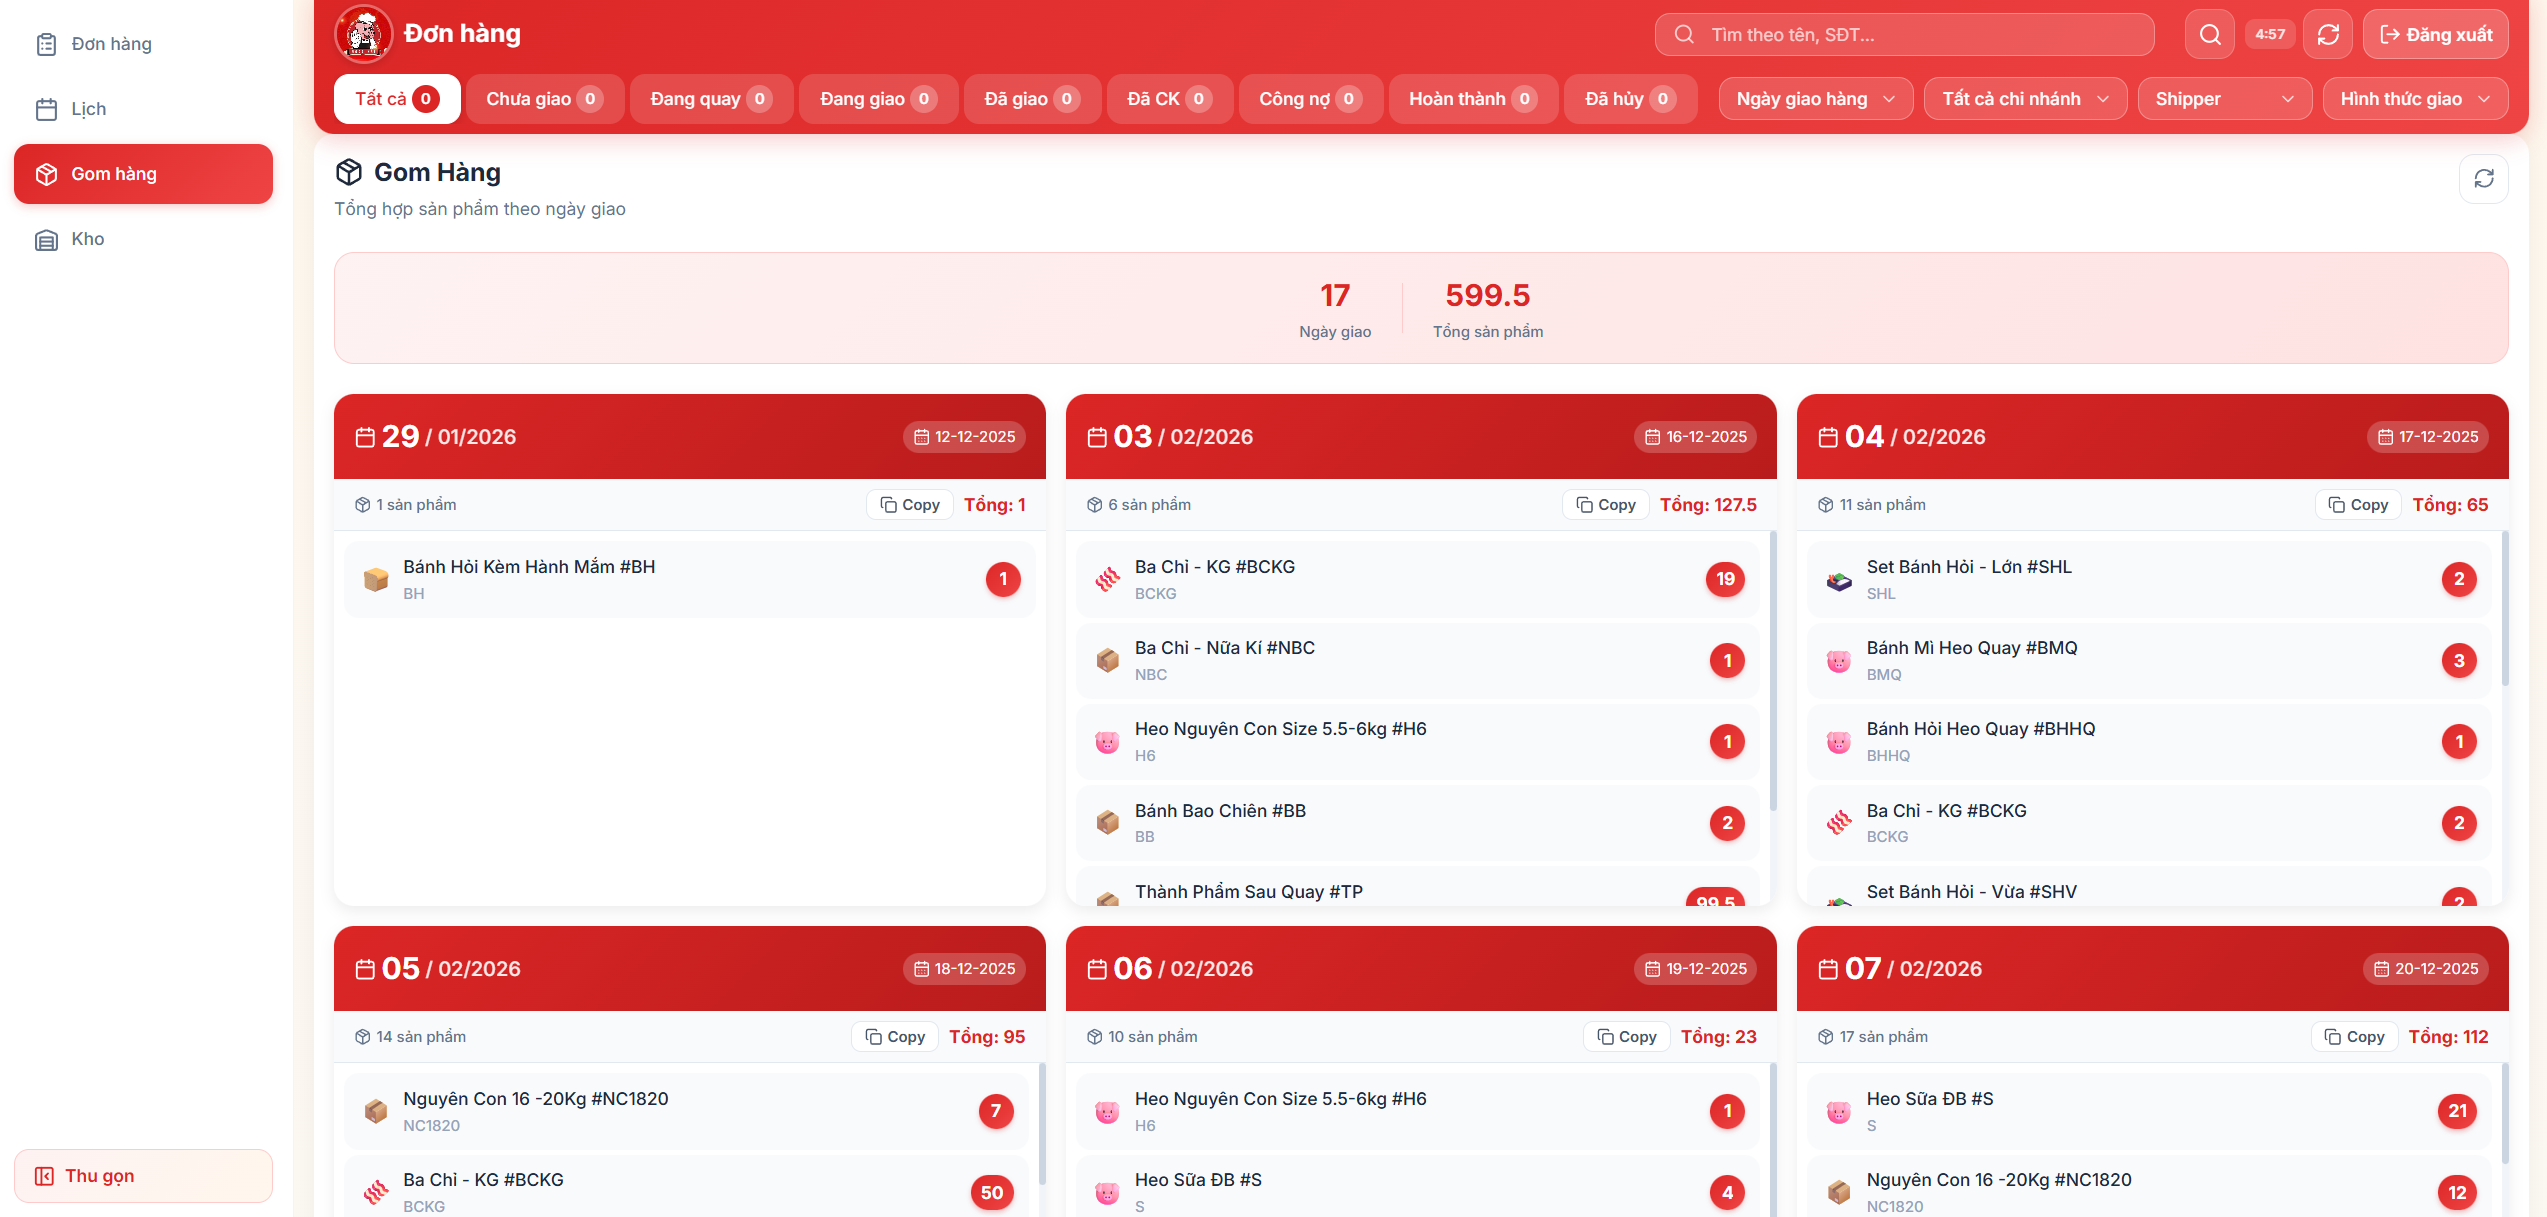Screen dimensions: 2547x1217
Task: Open the Shipper dropdown
Action: click(x=2224, y=99)
